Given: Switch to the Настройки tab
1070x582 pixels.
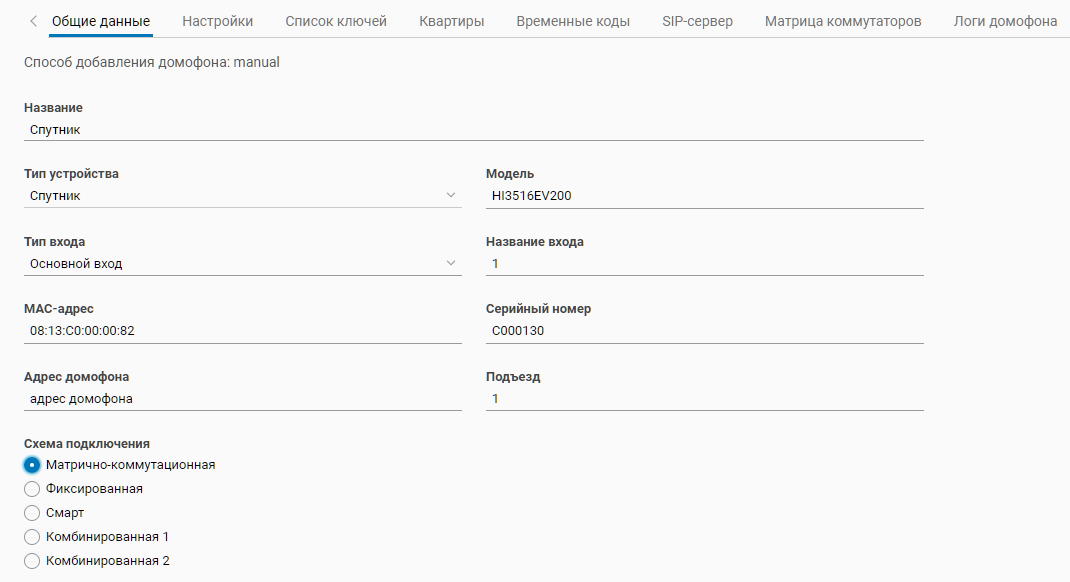Looking at the screenshot, I should click(217, 21).
